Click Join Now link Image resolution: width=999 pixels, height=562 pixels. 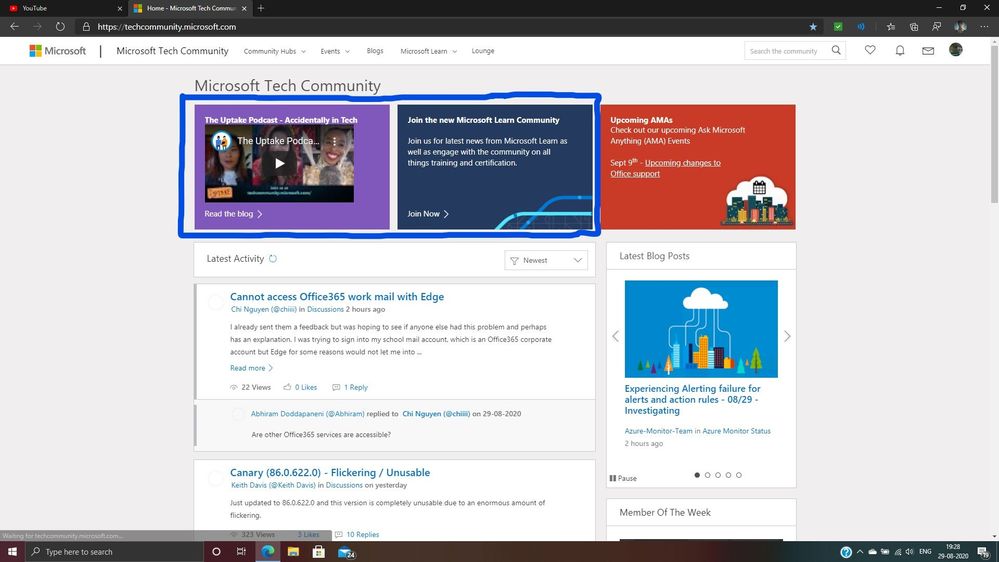(x=428, y=214)
